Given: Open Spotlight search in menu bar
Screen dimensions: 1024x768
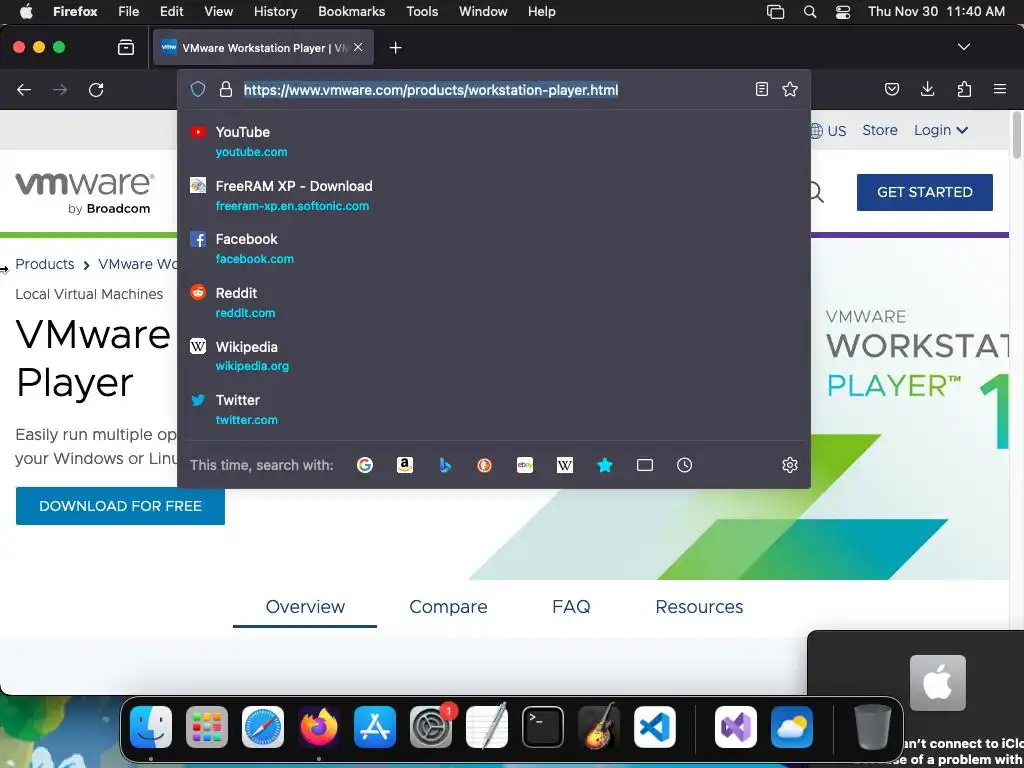Looking at the screenshot, I should click(x=810, y=12).
